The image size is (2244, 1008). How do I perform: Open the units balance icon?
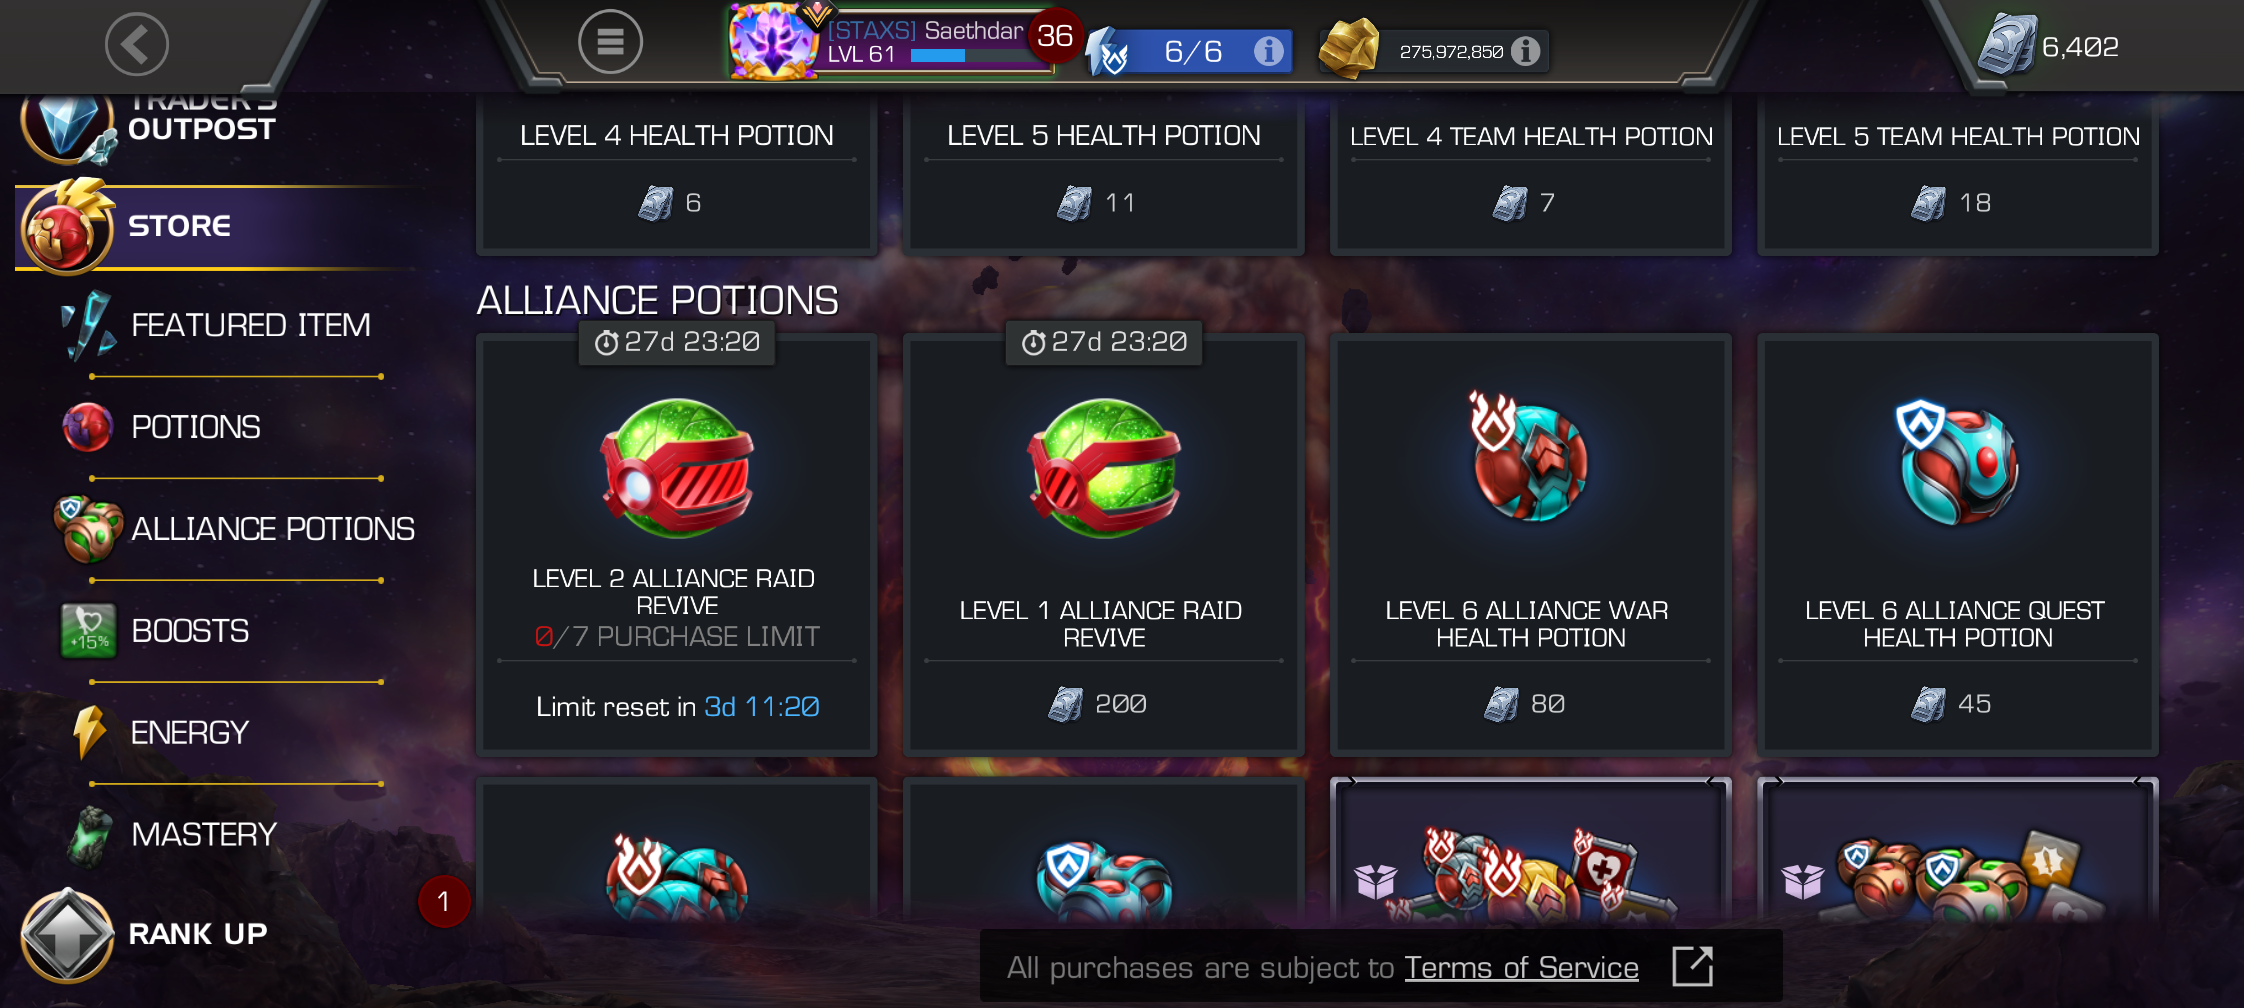(x=2007, y=45)
